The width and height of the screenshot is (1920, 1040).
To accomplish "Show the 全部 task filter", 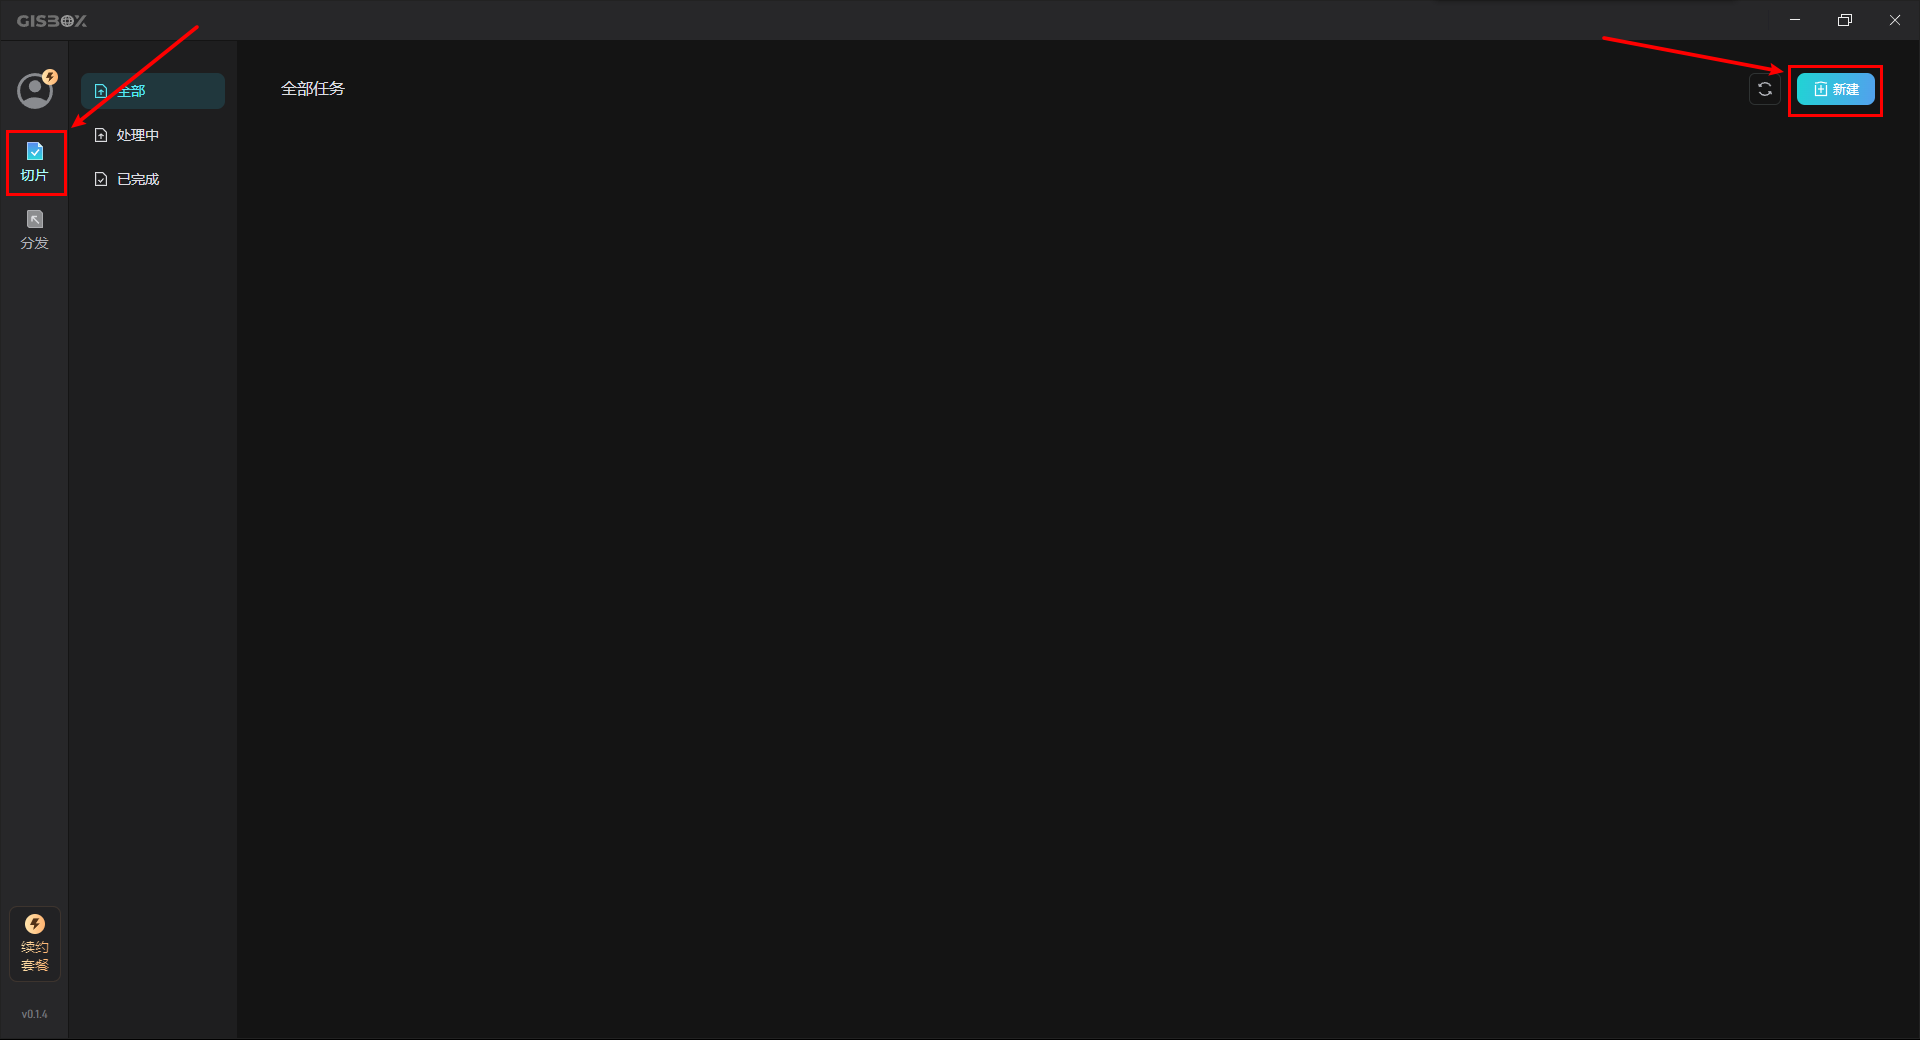I will click(x=153, y=91).
